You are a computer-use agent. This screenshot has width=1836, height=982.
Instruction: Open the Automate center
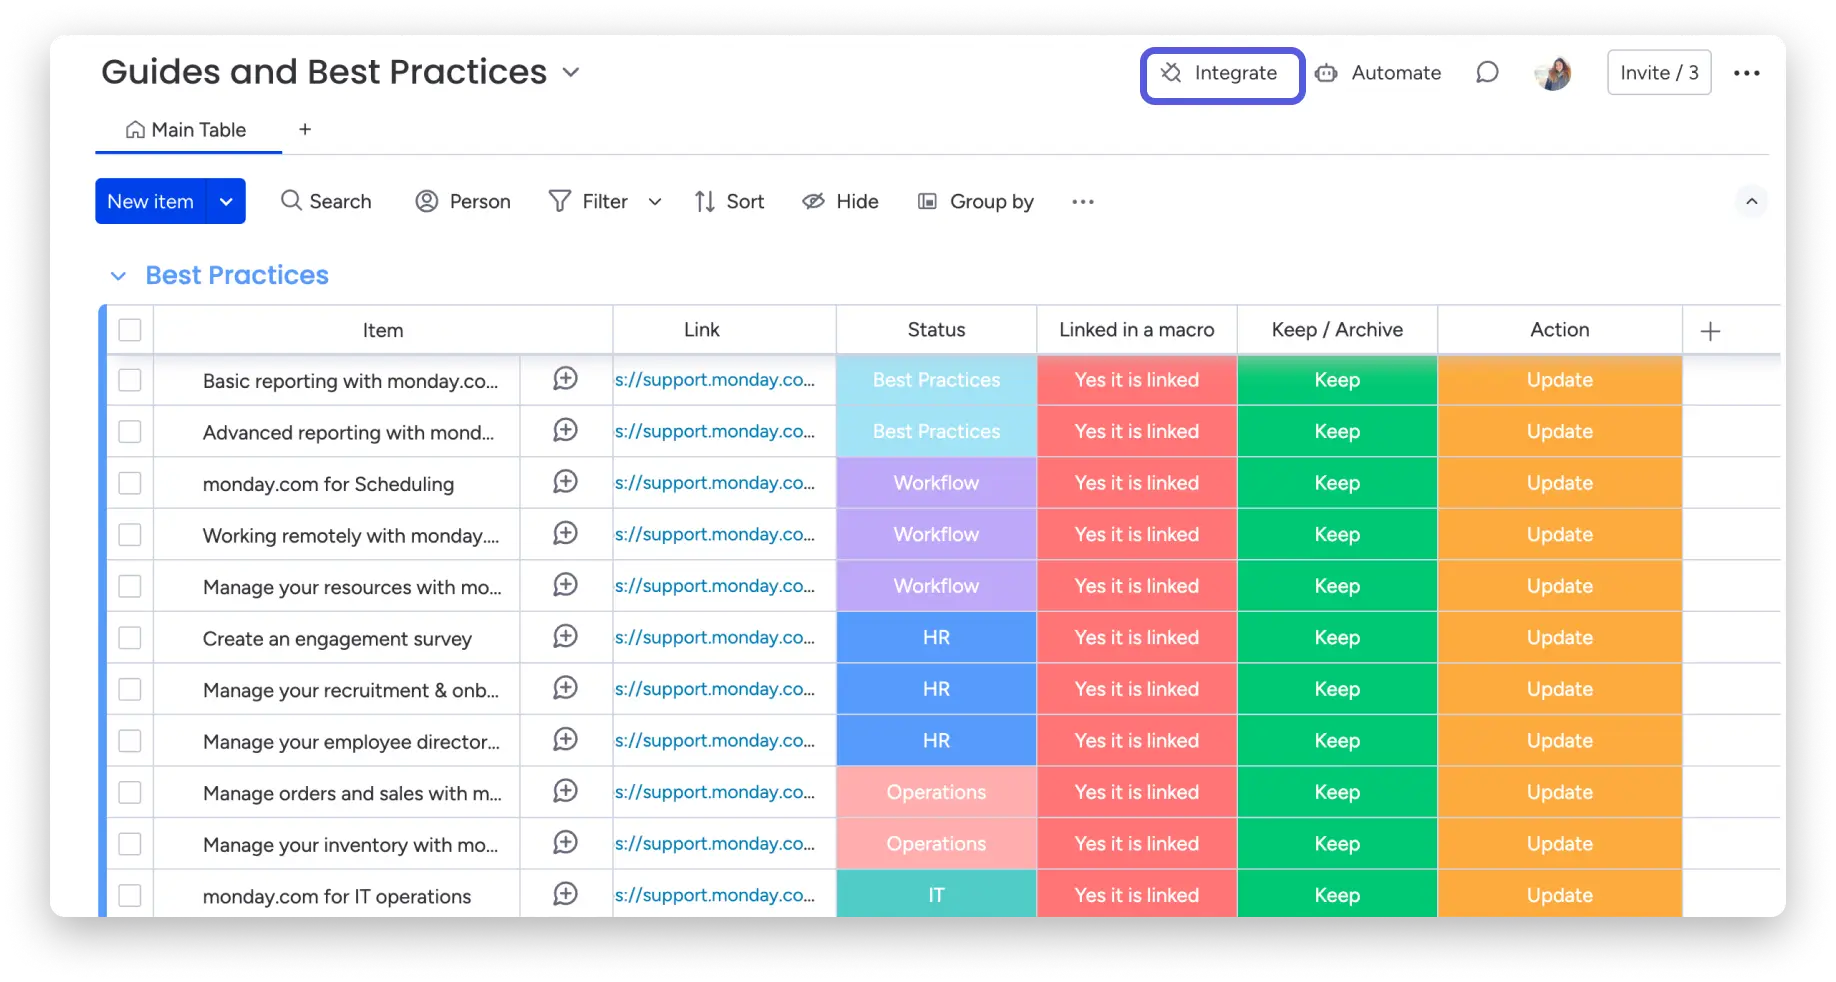1378,73
